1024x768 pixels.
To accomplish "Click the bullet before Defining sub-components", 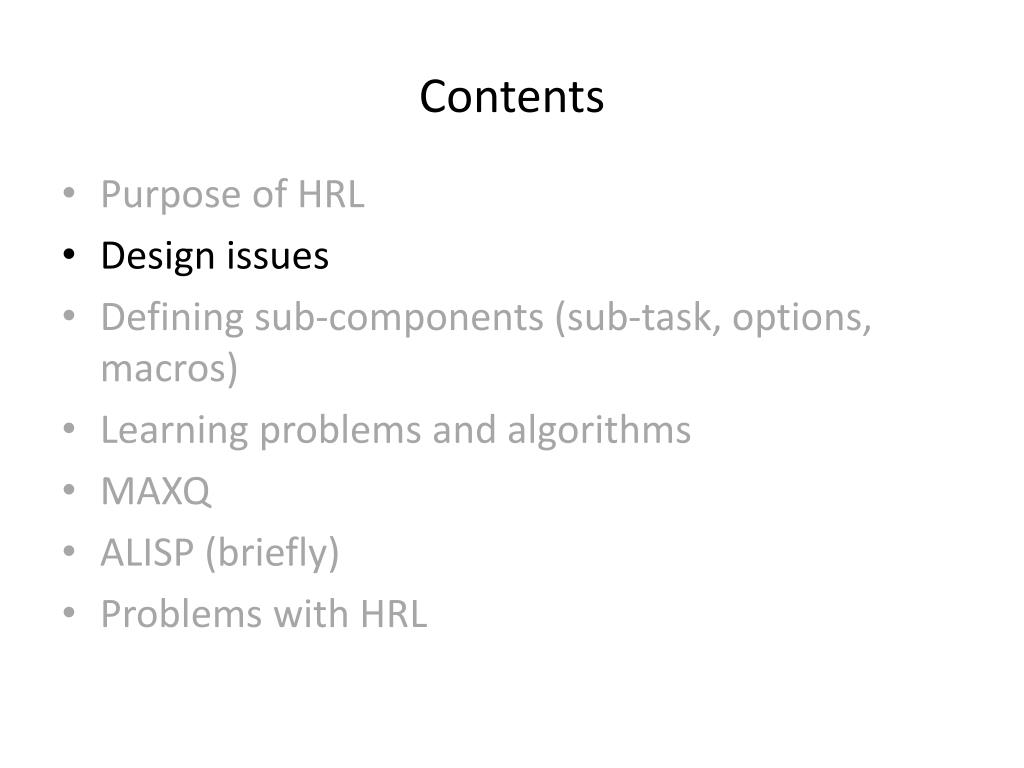I will tap(68, 319).
